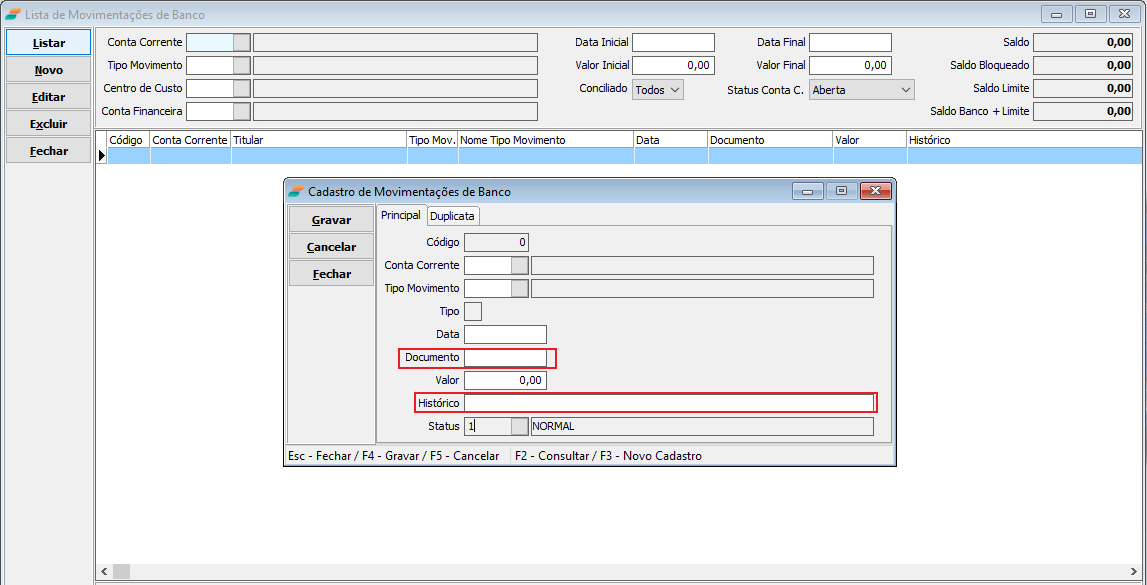Click the Novo button in sidebar

(x=49, y=70)
